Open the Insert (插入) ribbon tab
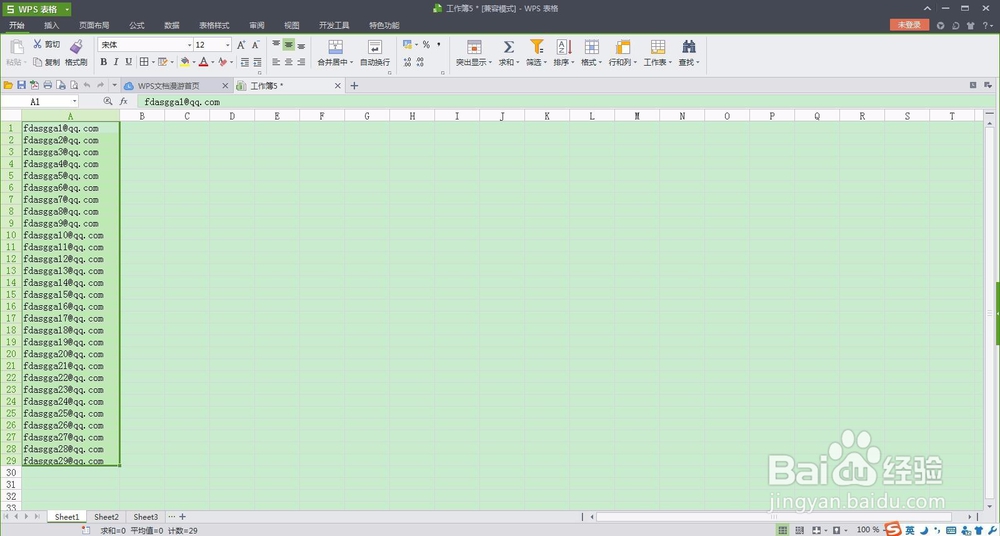 (52, 26)
